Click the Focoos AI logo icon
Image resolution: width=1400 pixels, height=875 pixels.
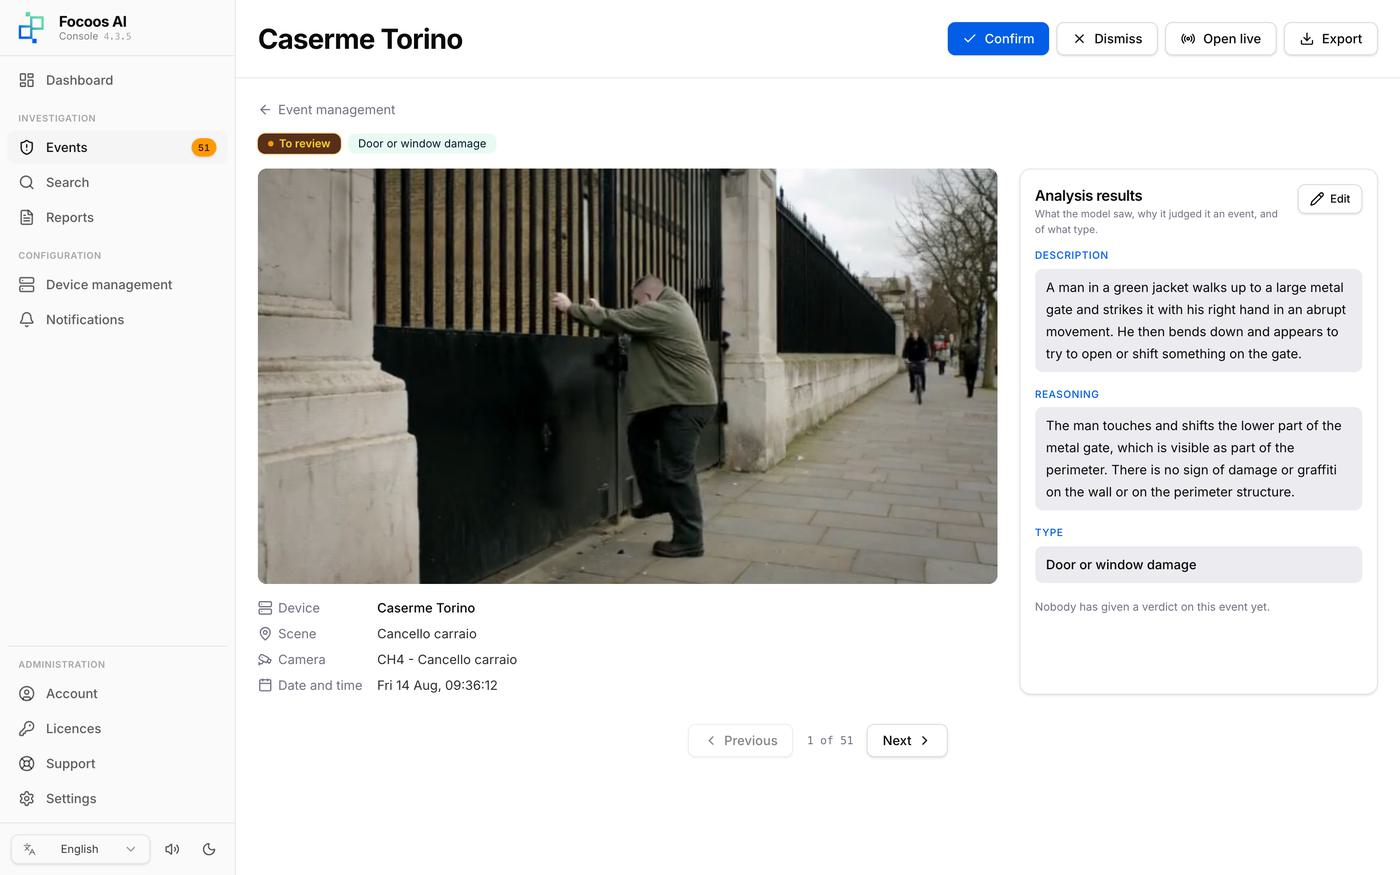[31, 28]
